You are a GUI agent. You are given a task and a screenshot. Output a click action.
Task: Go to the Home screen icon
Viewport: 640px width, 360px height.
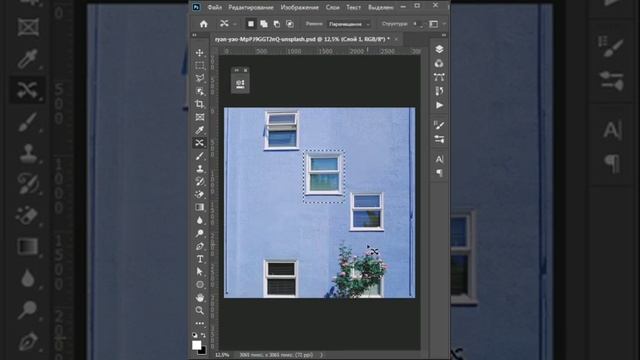[x=204, y=24]
